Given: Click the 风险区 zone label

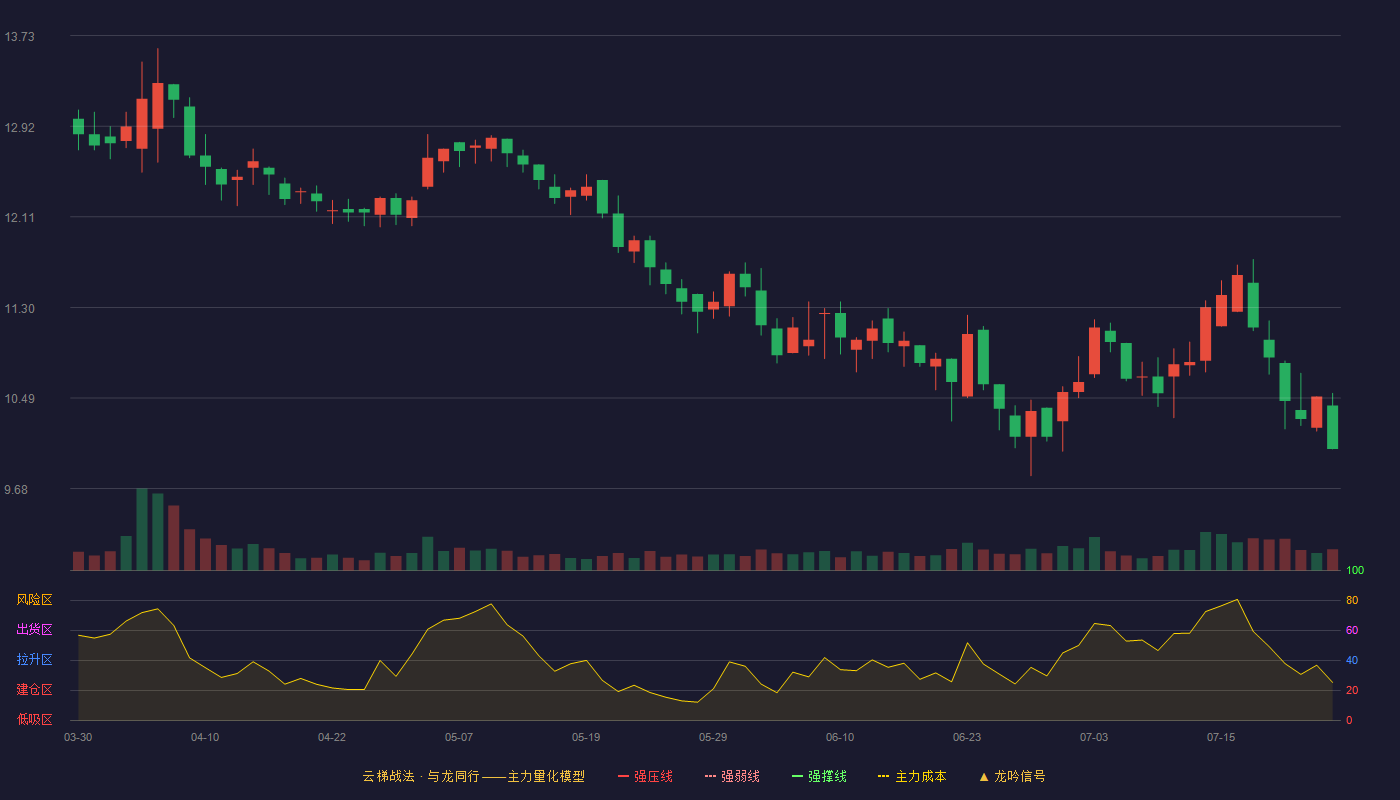Looking at the screenshot, I should pyautogui.click(x=34, y=600).
